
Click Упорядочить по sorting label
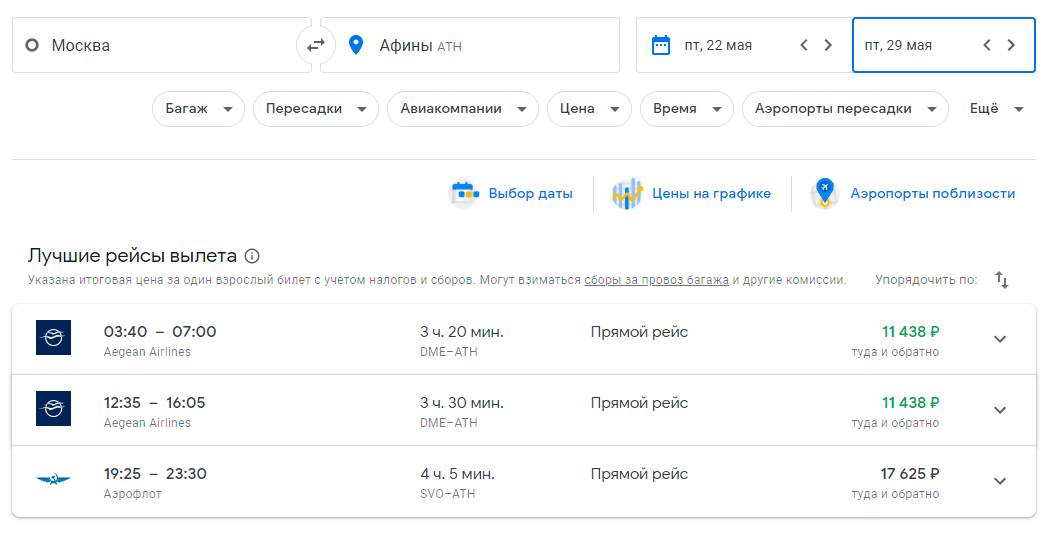click(926, 280)
